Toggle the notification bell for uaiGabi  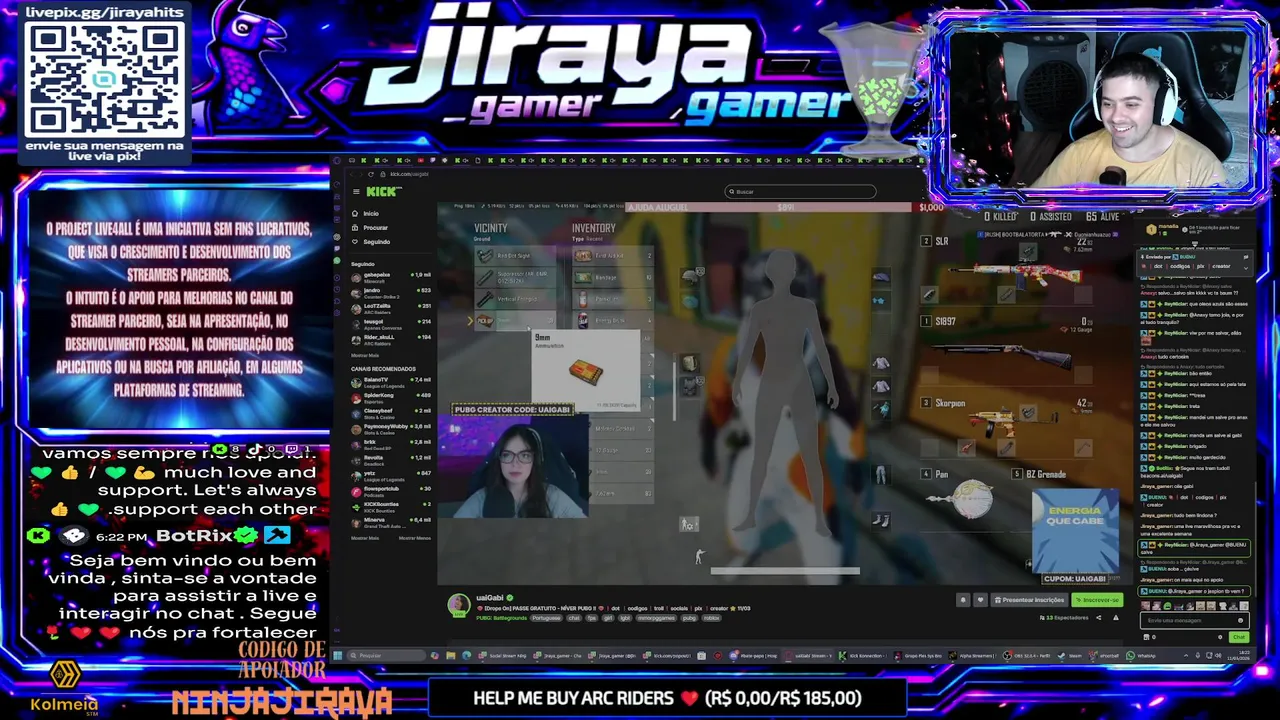pos(963,599)
